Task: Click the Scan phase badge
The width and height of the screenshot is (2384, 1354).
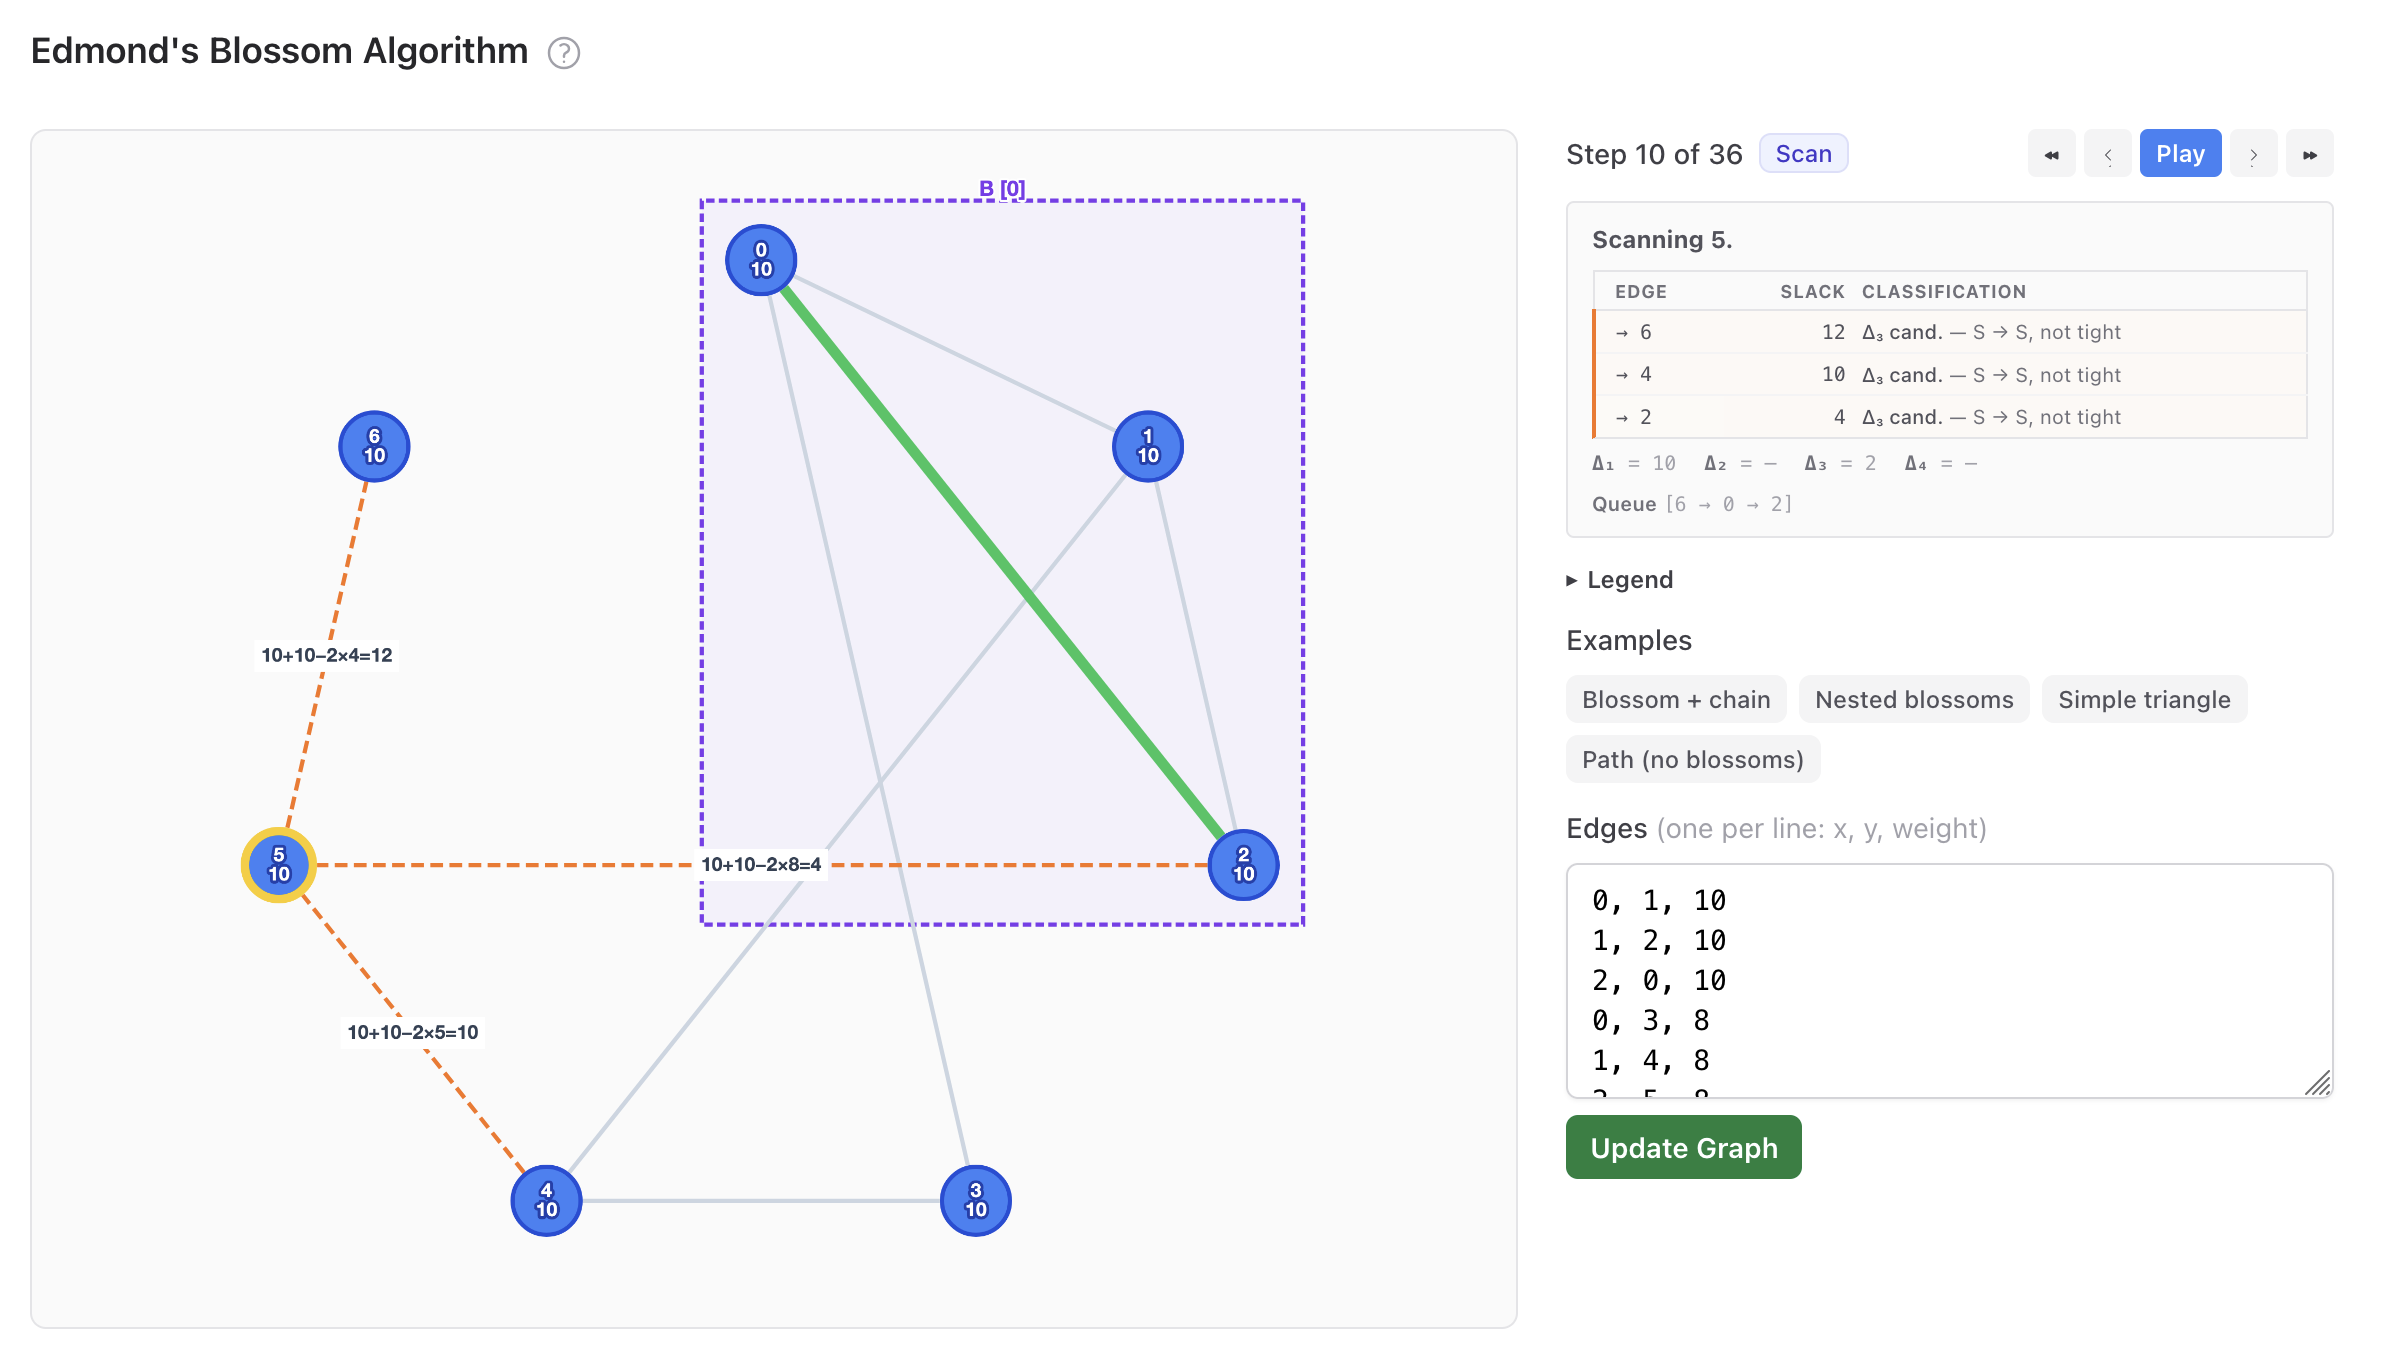Action: coord(1803,153)
